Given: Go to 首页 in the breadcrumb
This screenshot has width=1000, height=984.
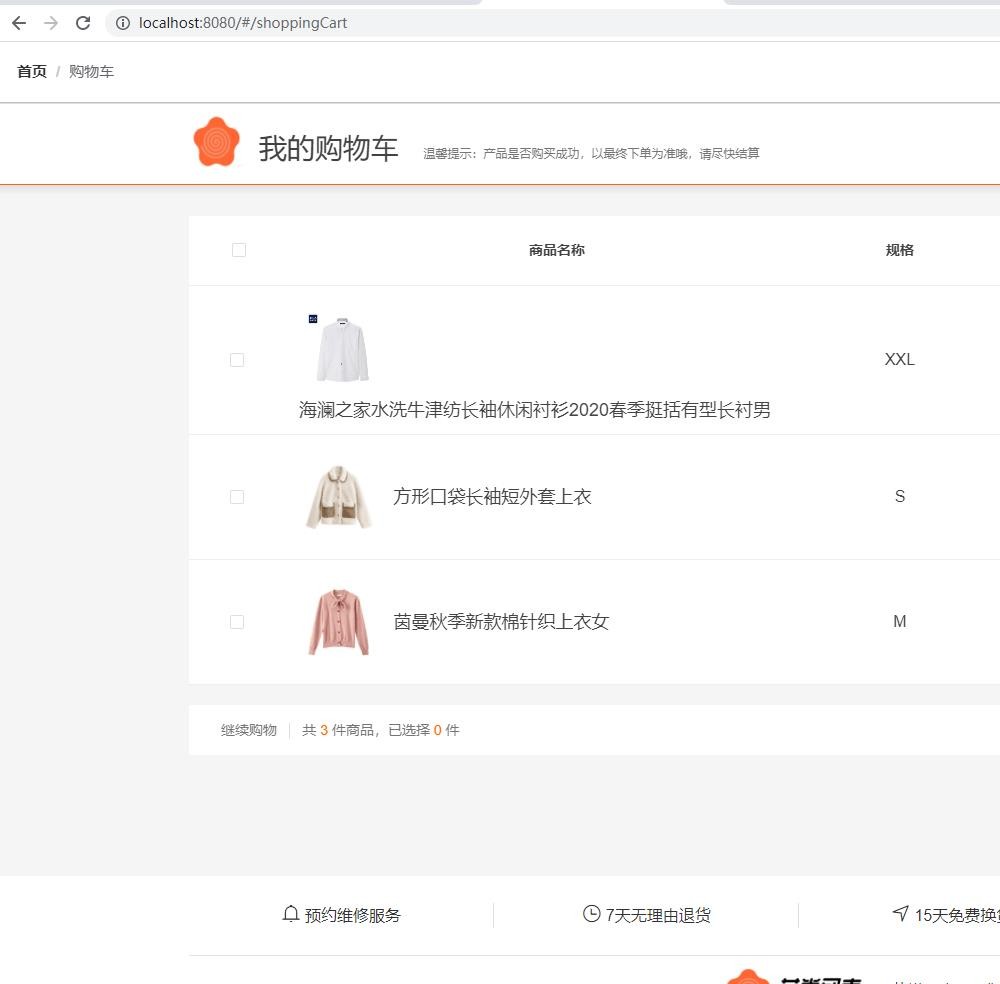Looking at the screenshot, I should pyautogui.click(x=32, y=72).
